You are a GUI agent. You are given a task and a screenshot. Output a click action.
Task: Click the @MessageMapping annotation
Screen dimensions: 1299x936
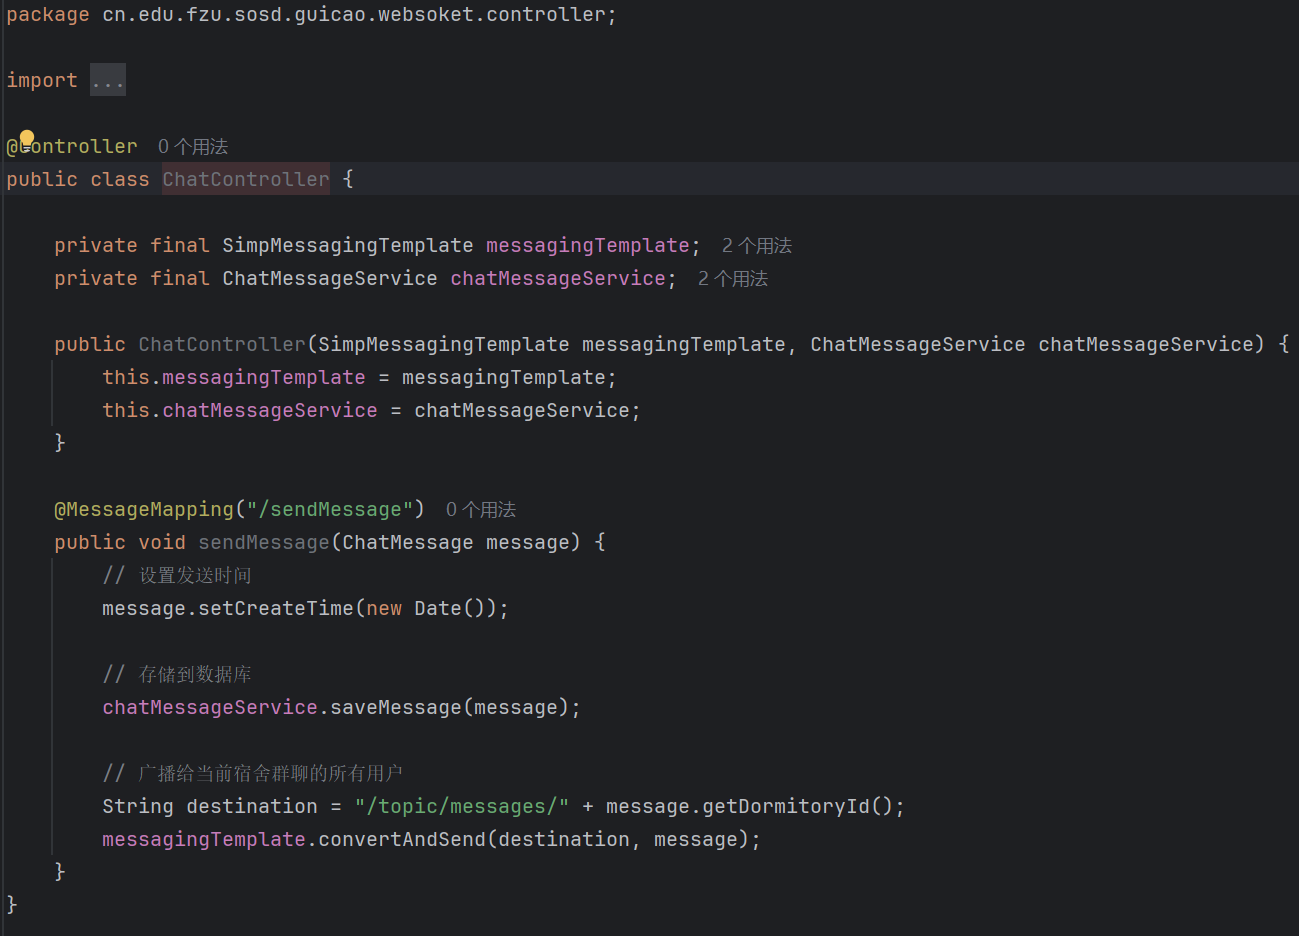coord(144,510)
